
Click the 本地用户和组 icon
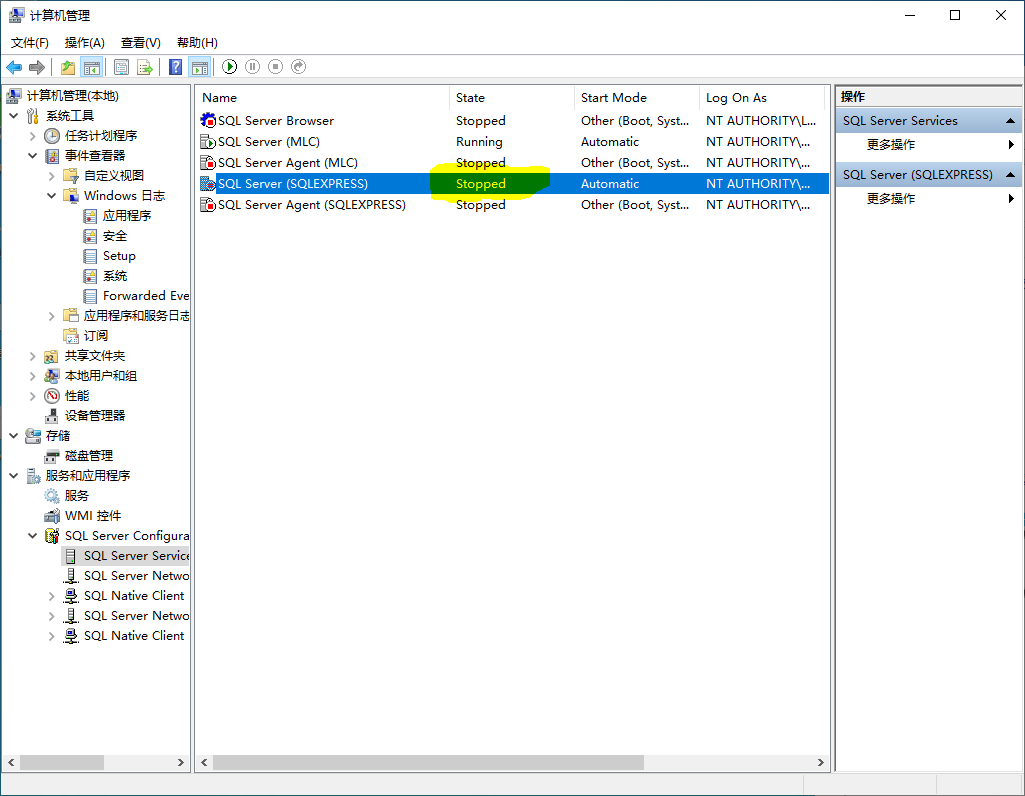[x=52, y=376]
